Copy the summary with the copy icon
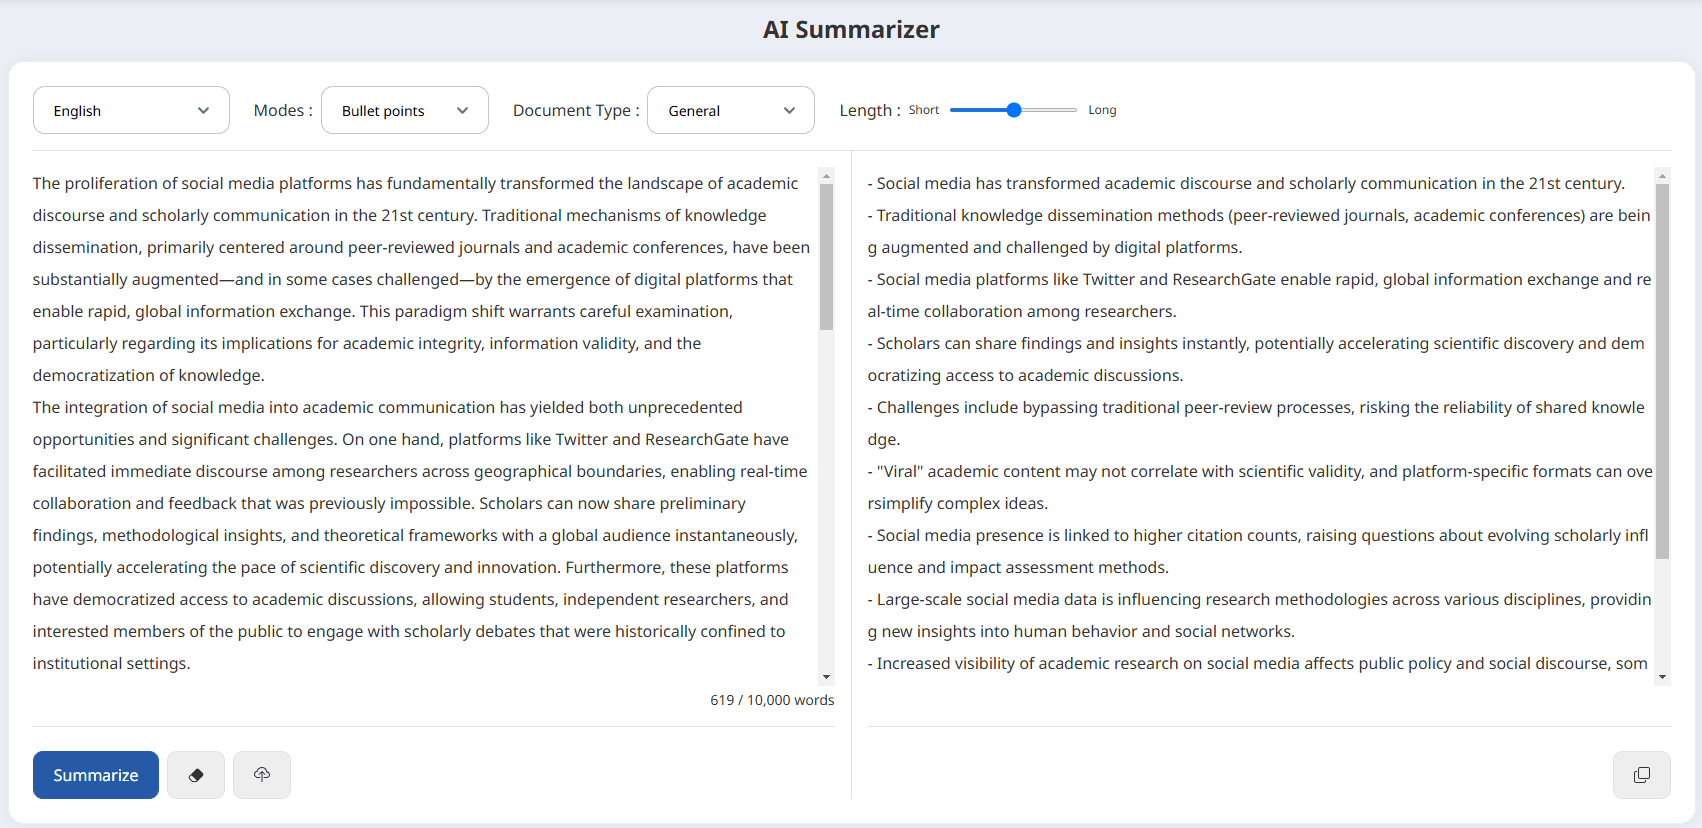The height and width of the screenshot is (828, 1702). pyautogui.click(x=1641, y=775)
